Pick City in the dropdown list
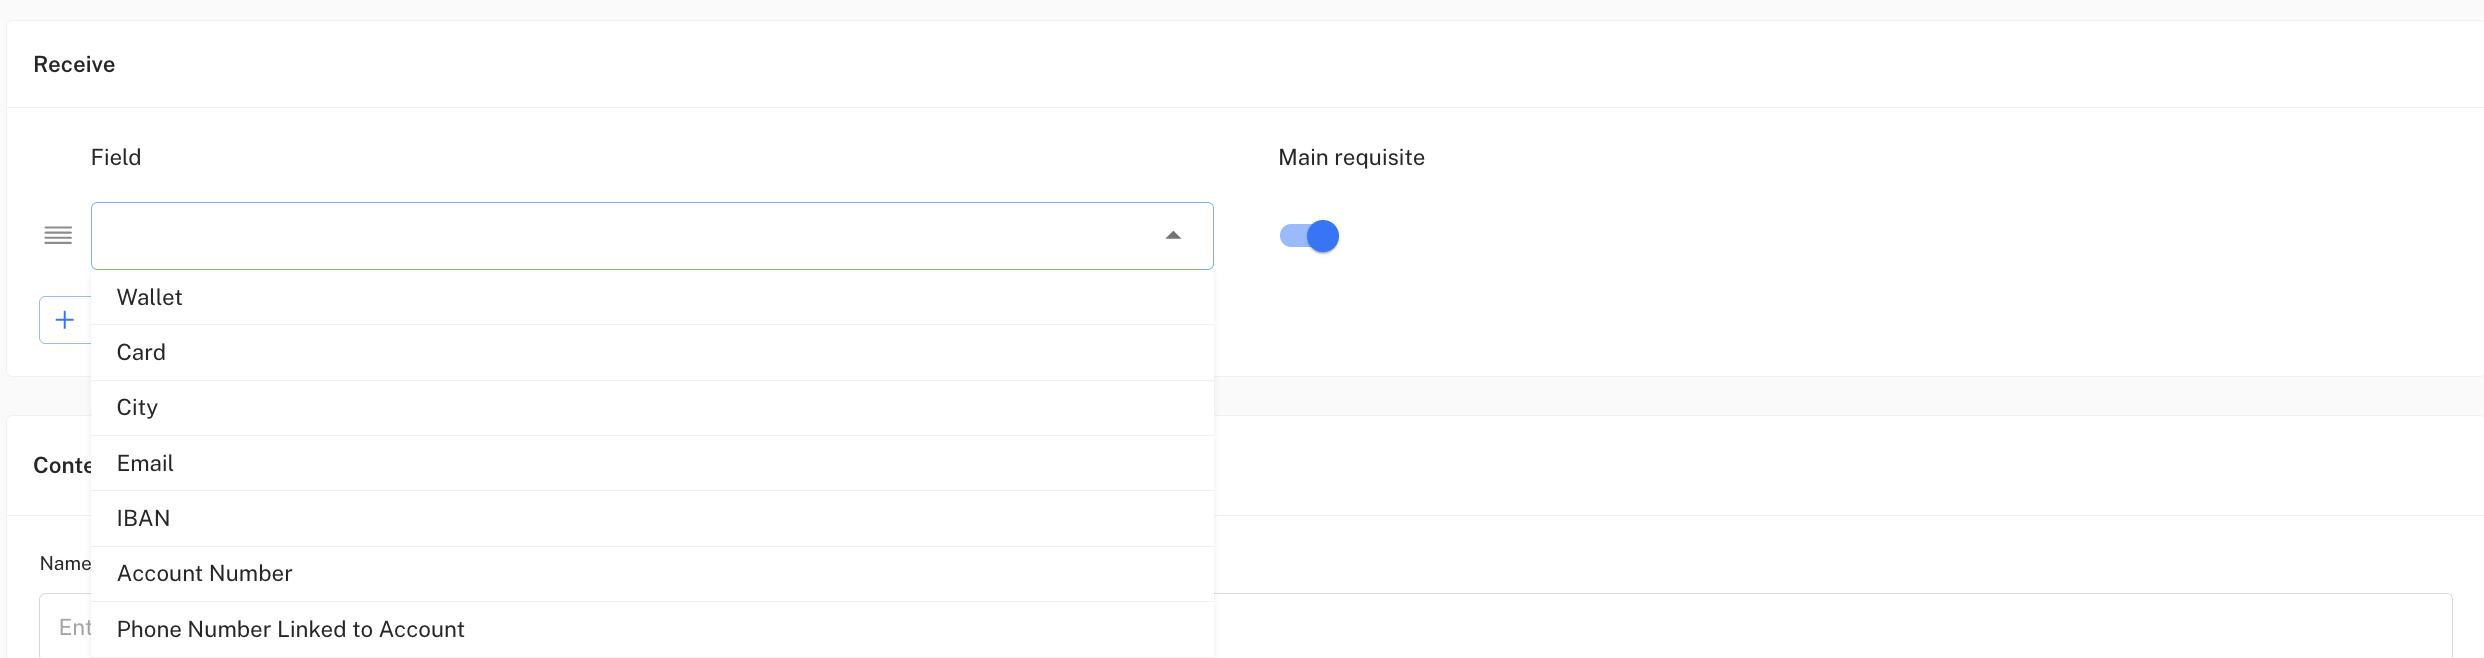Screen dimensions: 2484x658 click(x=137, y=408)
